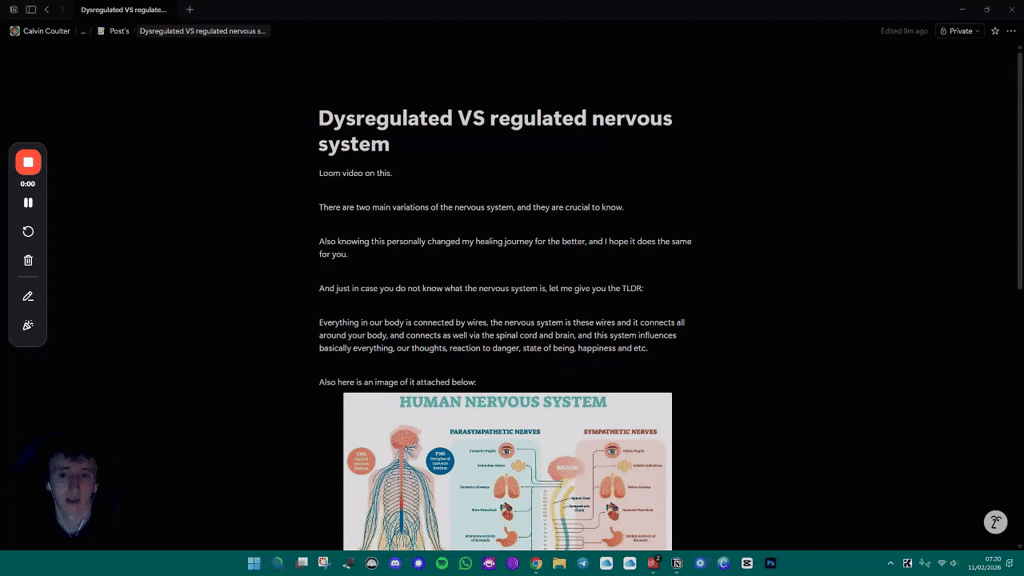Open the Loom effects tool
The height and width of the screenshot is (576, 1024).
point(28,323)
